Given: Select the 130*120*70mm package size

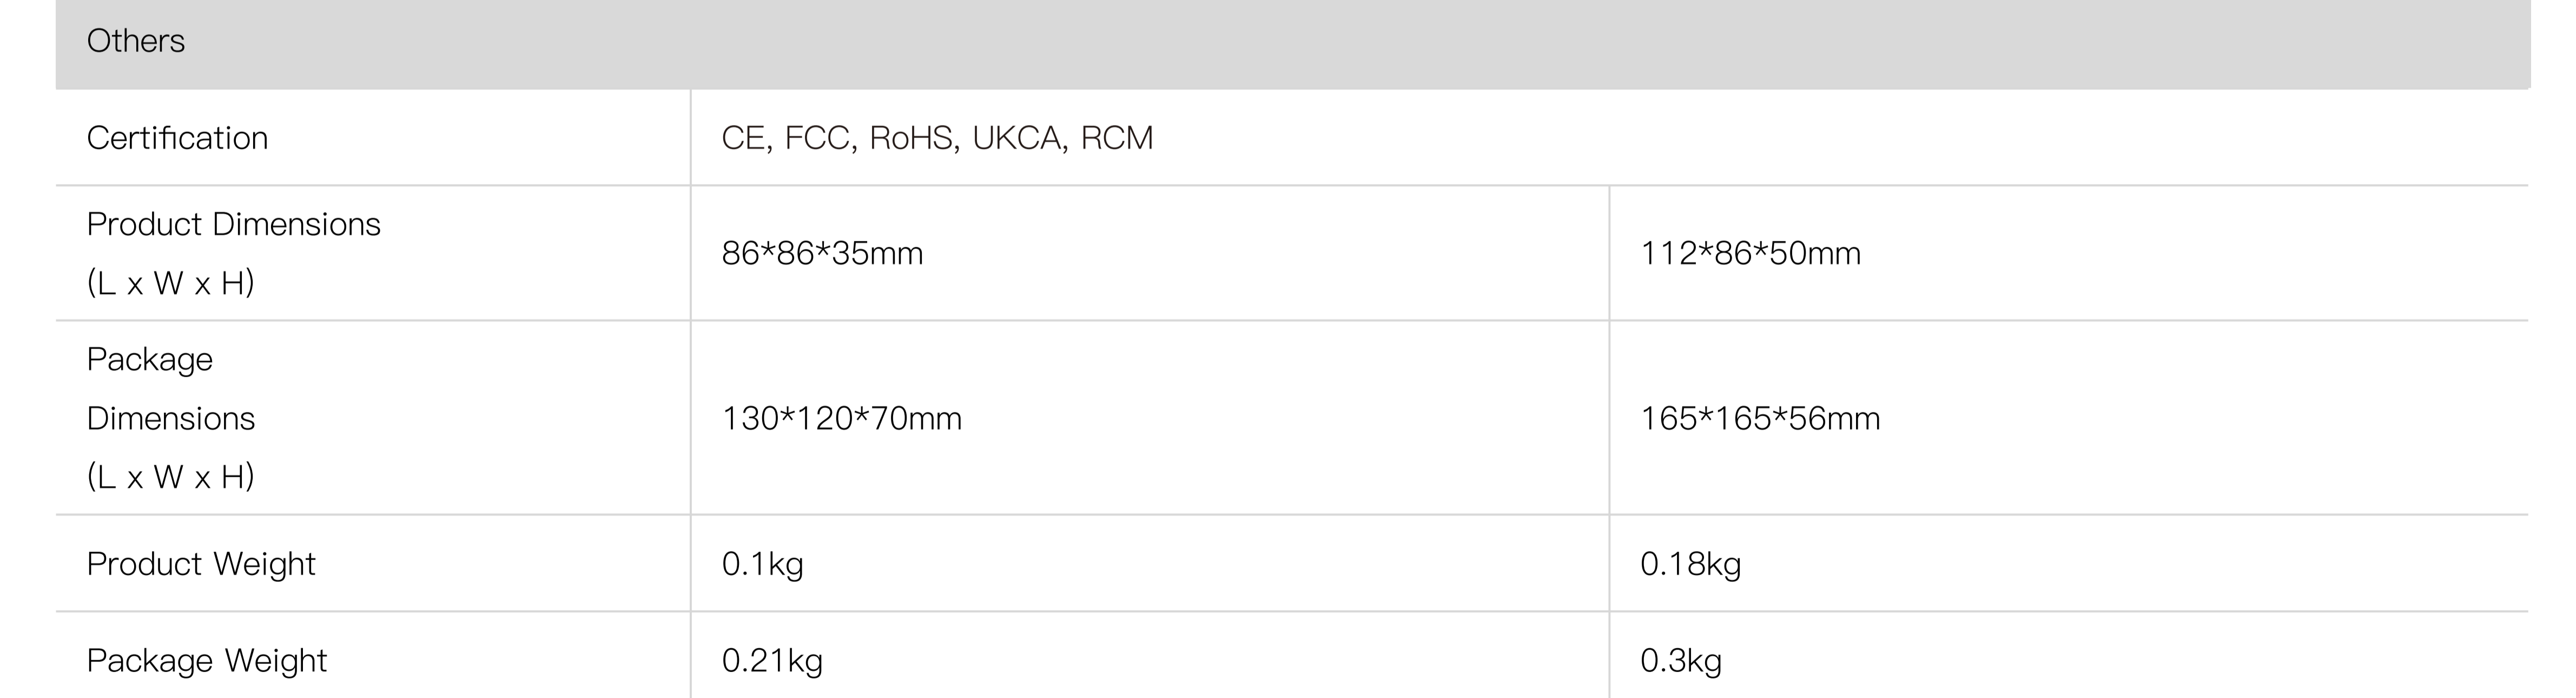Looking at the screenshot, I should tap(841, 418).
